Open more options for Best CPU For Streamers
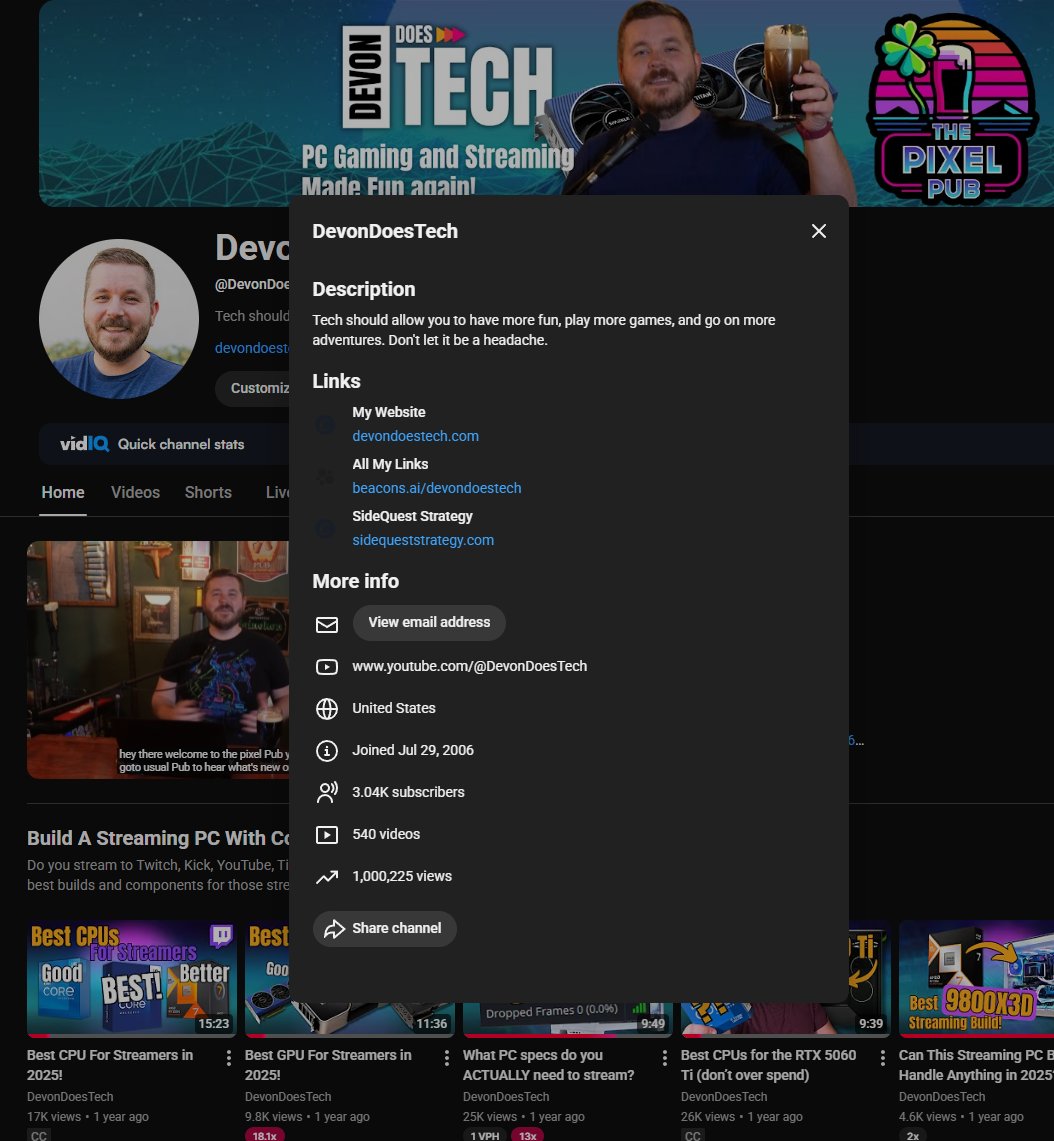This screenshot has height=1141, width=1054. click(x=229, y=1057)
